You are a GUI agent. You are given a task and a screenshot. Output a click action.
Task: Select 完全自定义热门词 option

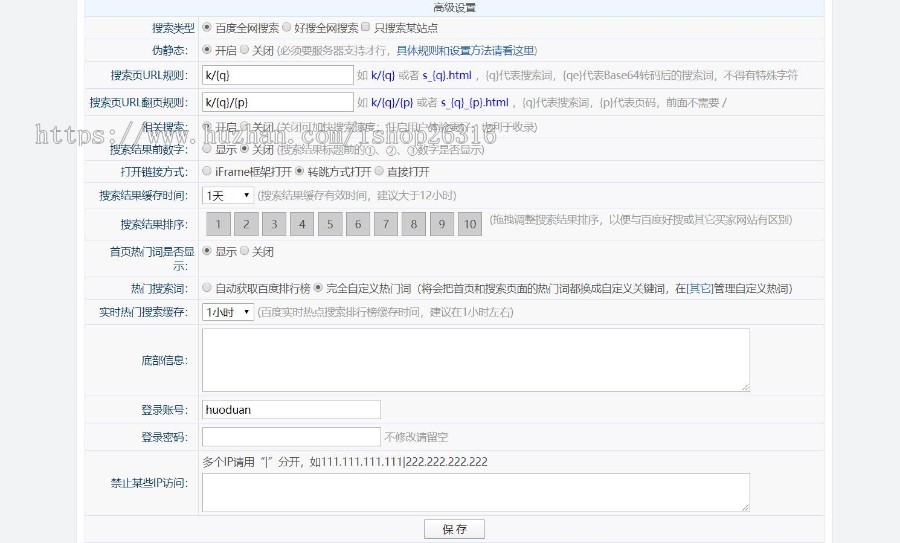click(318, 288)
